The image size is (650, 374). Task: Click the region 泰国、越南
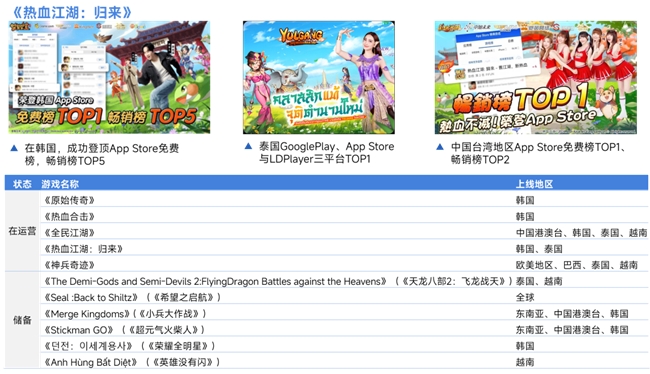539,281
